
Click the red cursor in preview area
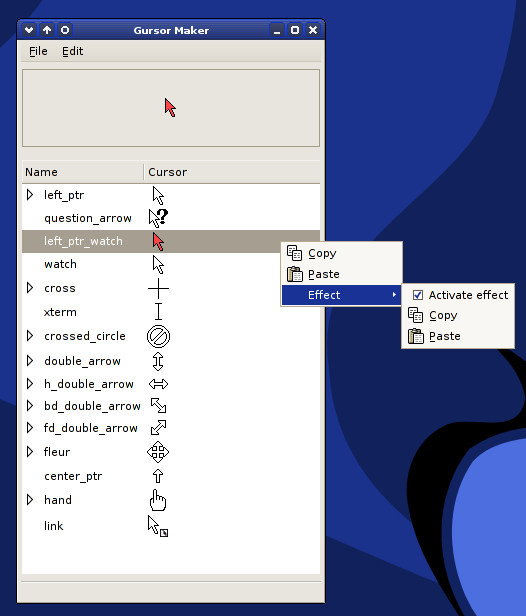(x=170, y=108)
